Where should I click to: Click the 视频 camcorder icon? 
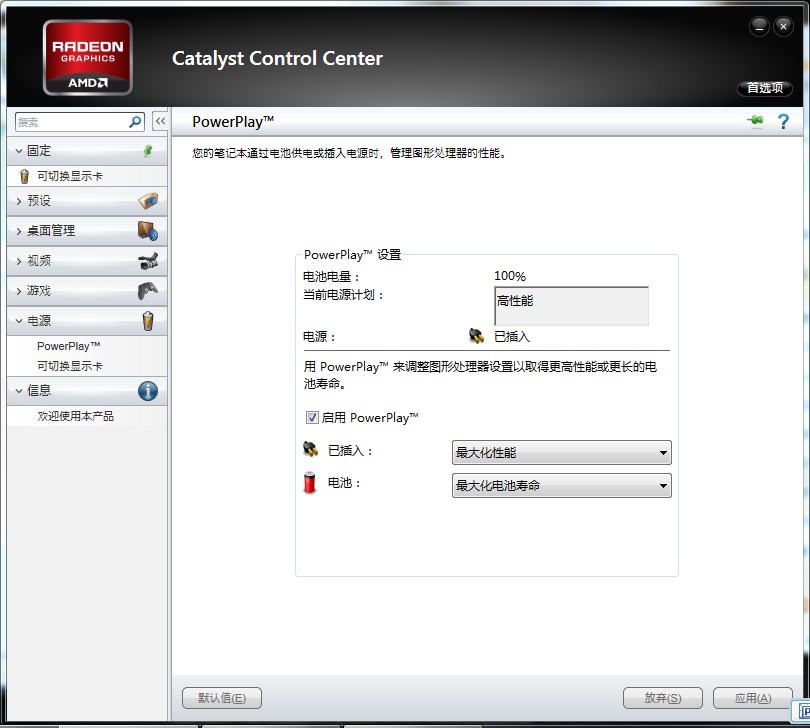[148, 260]
